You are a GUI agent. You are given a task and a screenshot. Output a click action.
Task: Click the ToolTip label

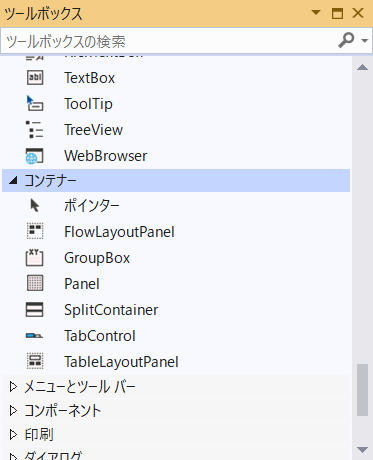pos(88,104)
